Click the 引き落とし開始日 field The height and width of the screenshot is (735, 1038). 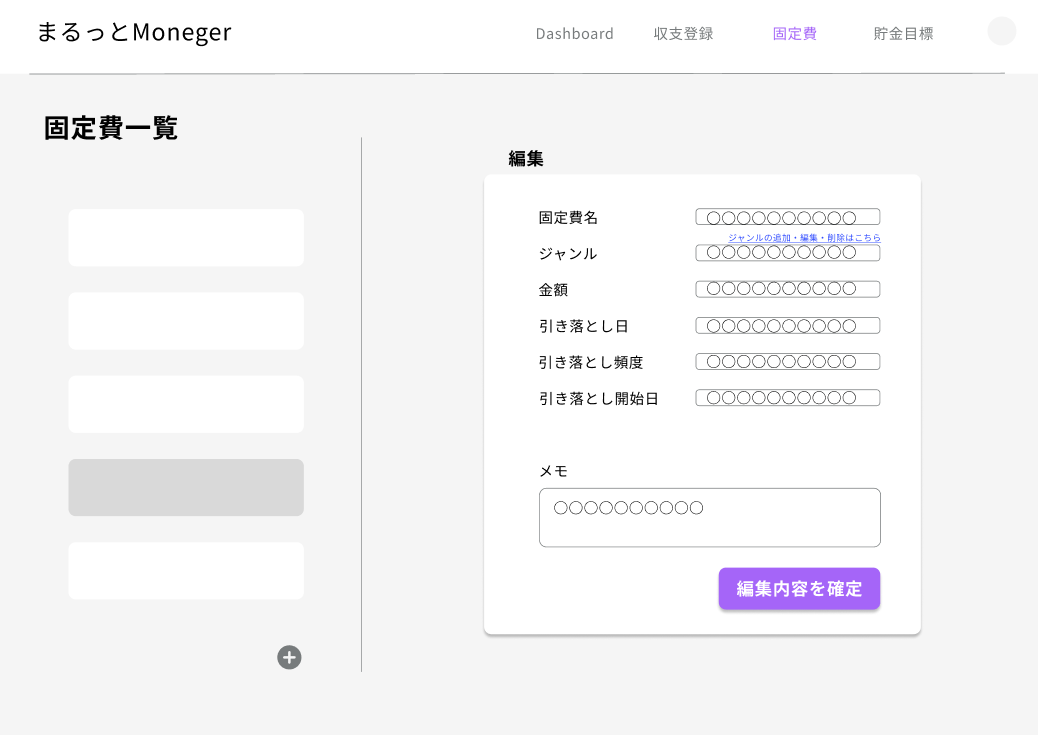[788, 398]
